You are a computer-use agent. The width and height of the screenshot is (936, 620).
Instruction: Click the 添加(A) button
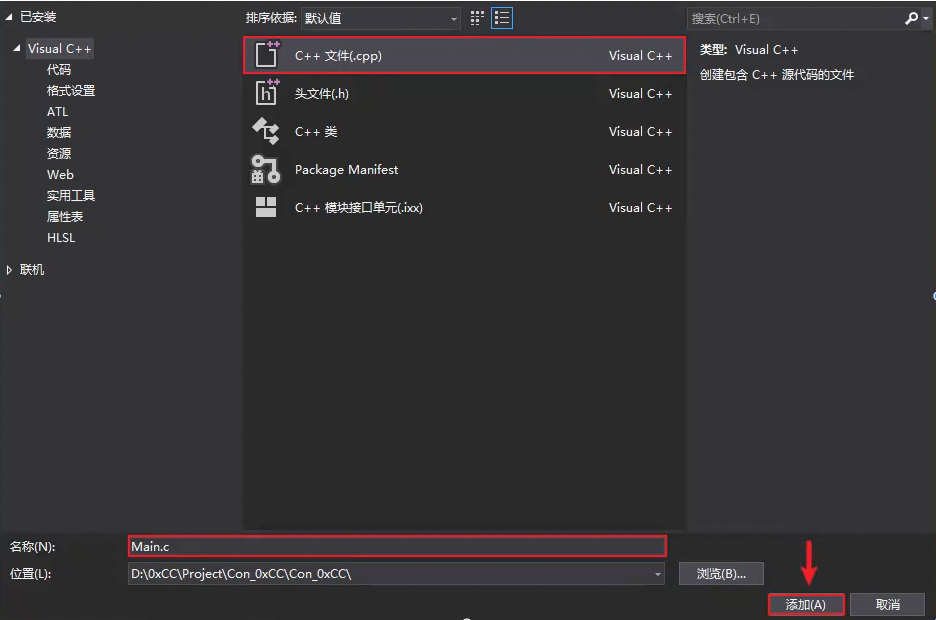[x=806, y=604]
